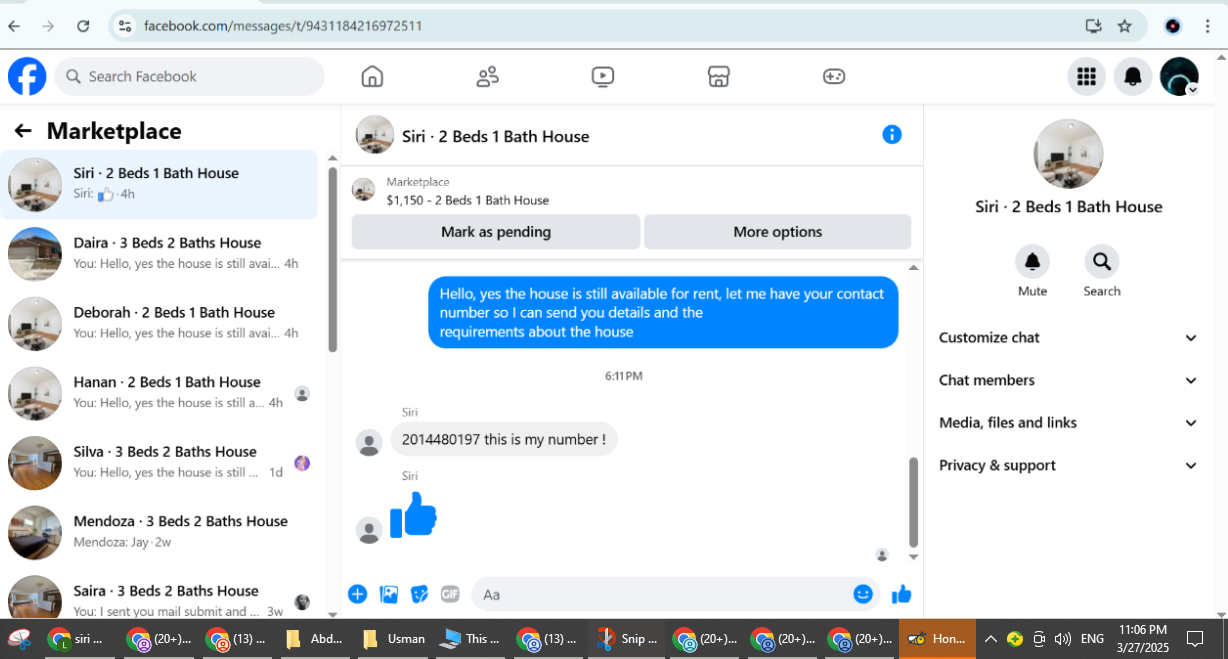The height and width of the screenshot is (659, 1228).
Task: Click the large listing photo in info panel
Action: [1068, 154]
